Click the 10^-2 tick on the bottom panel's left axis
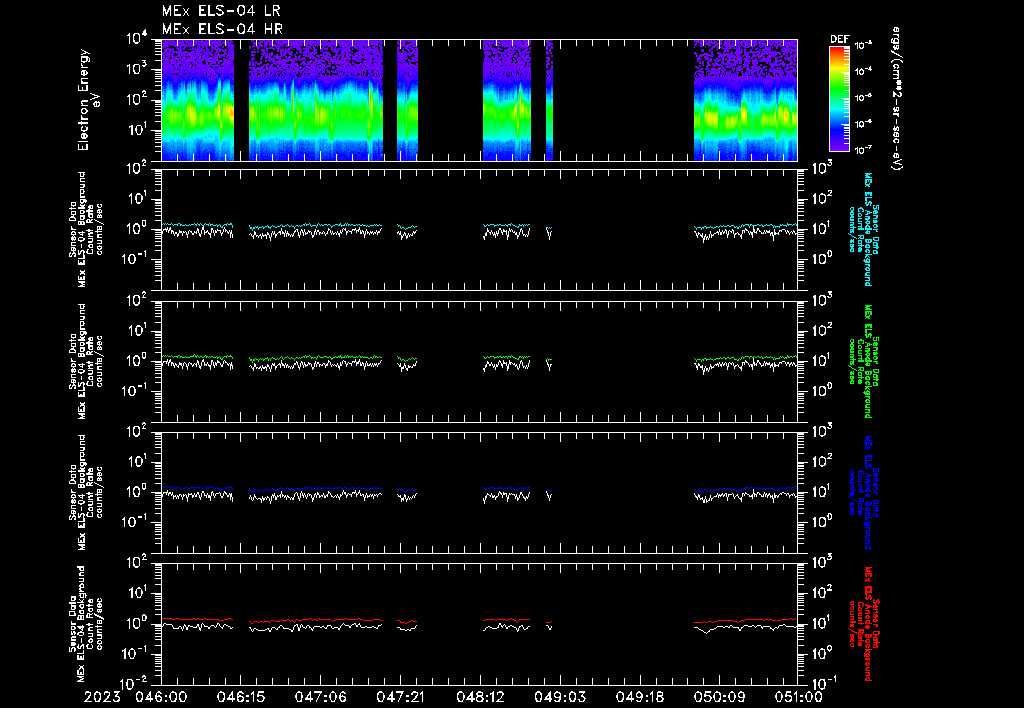1024x708 pixels. 134,683
